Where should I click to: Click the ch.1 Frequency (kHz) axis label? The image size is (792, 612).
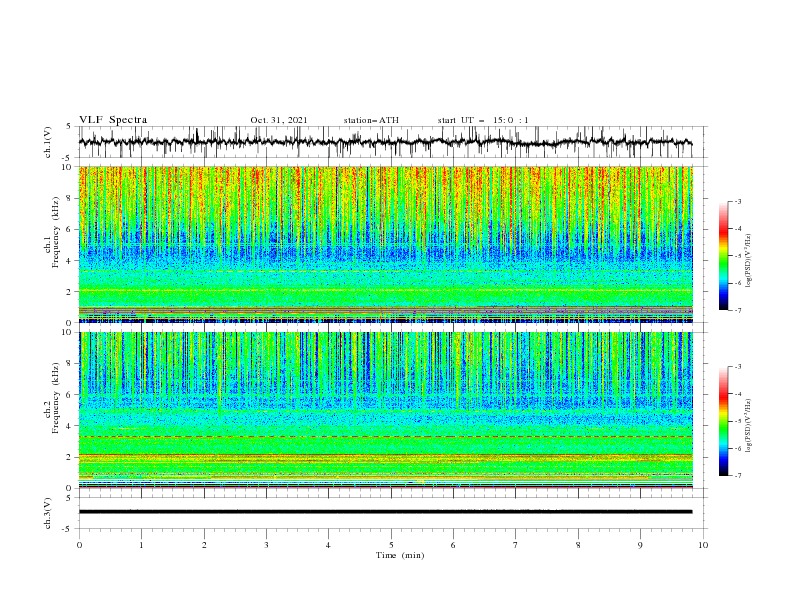click(52, 233)
